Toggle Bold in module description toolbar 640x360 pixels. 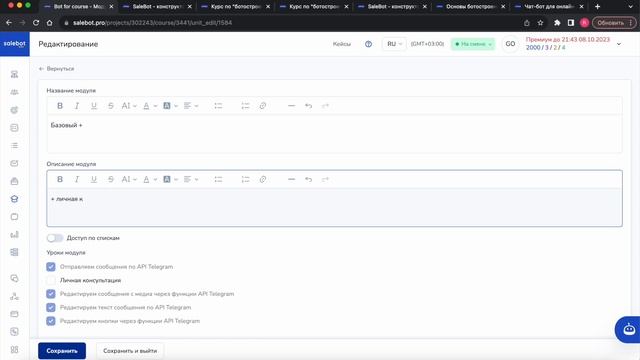pos(60,179)
